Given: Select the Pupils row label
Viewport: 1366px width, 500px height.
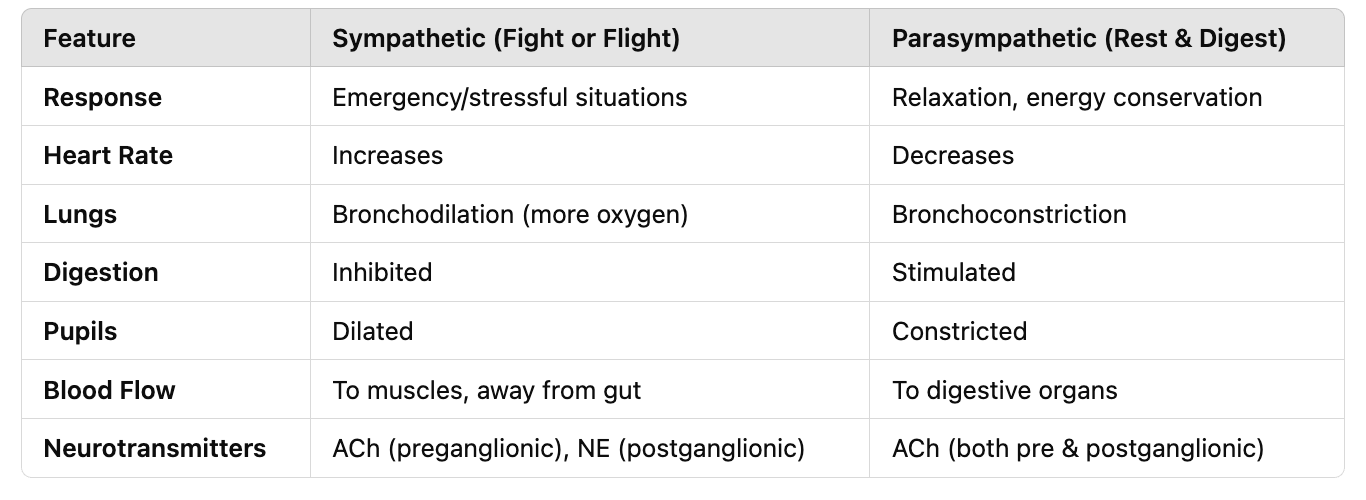Looking at the screenshot, I should (81, 332).
